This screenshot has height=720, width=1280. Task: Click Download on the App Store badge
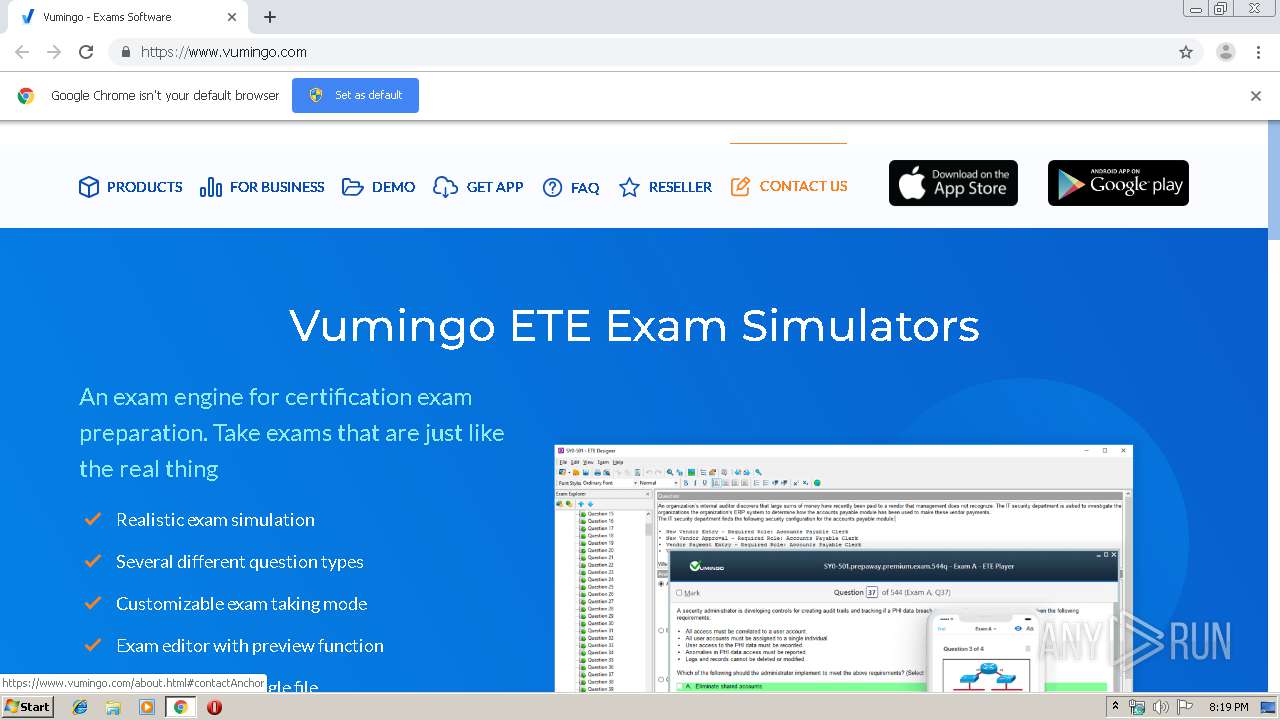click(953, 183)
